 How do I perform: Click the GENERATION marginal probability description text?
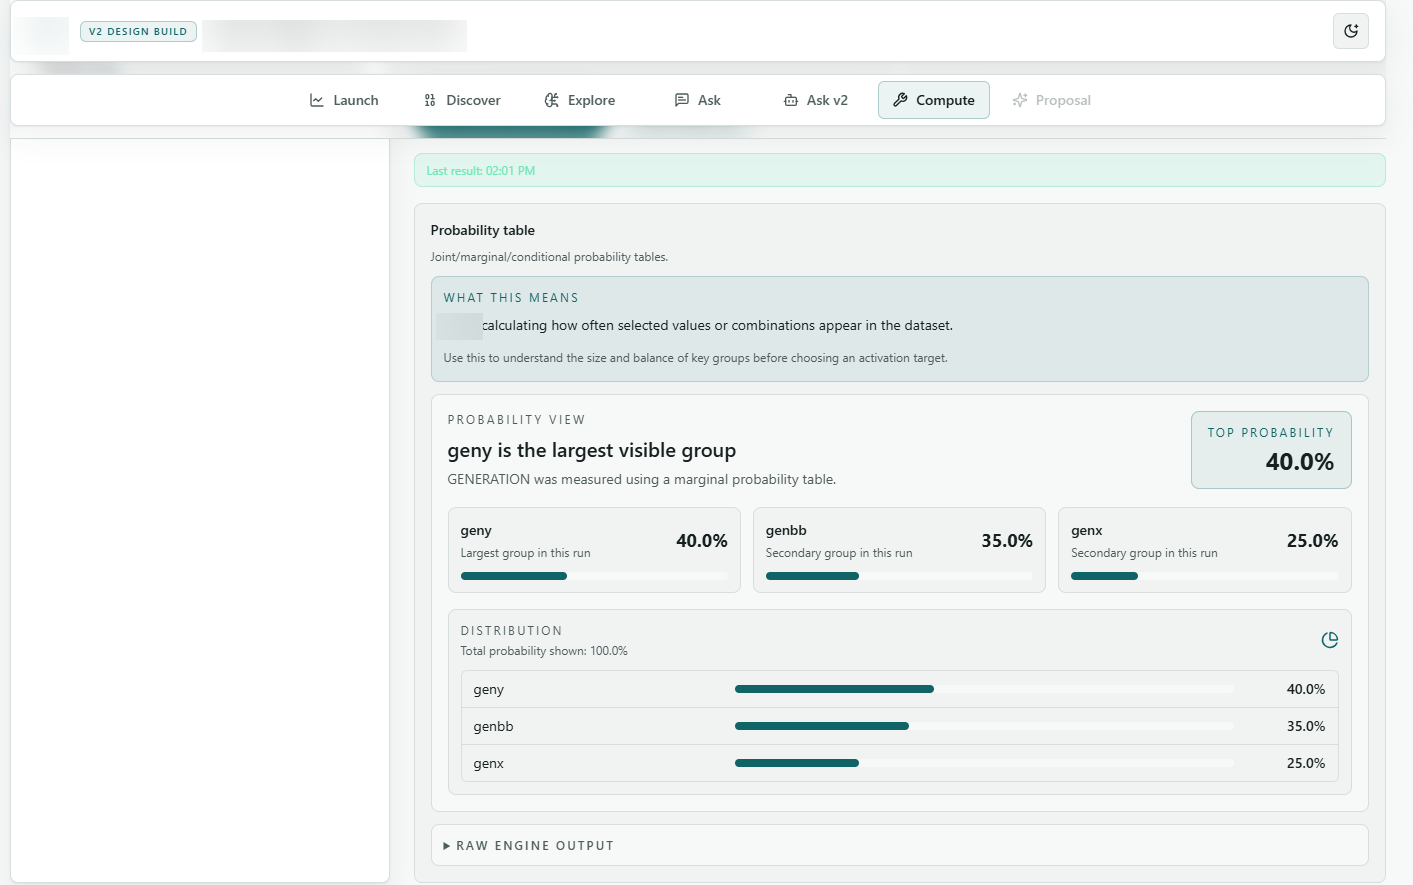coord(642,479)
